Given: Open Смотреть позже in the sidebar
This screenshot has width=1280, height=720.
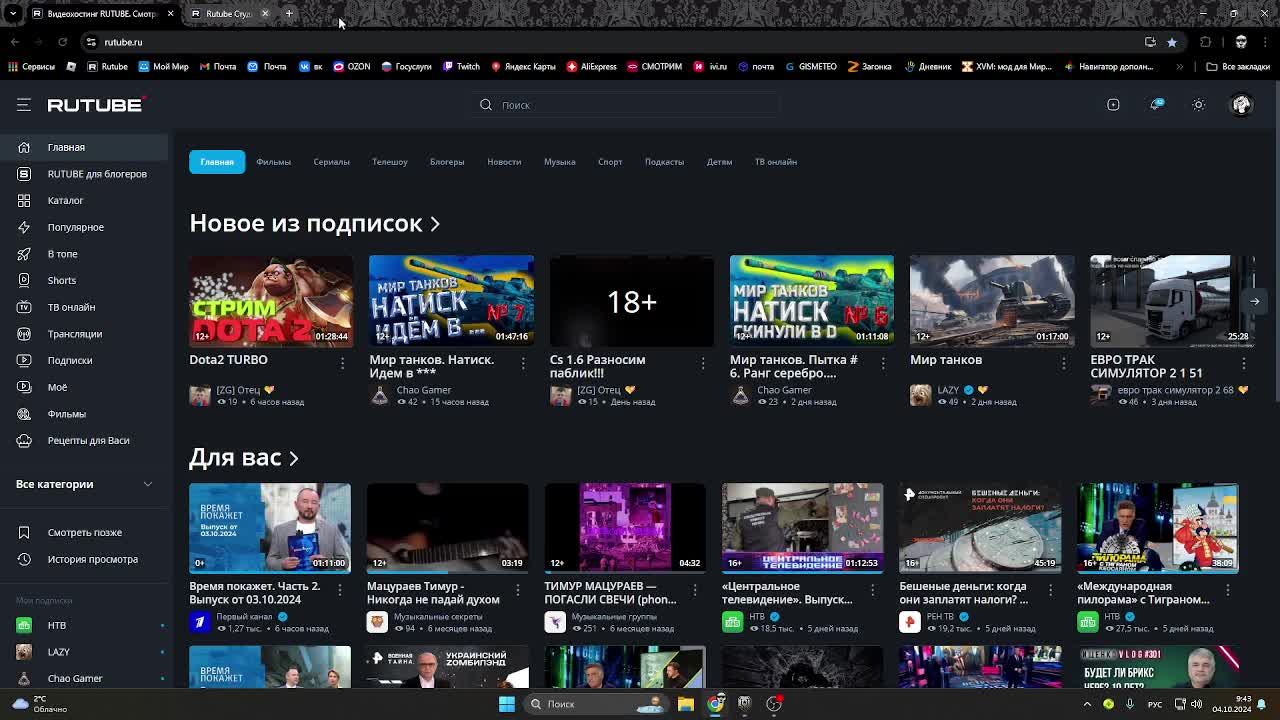Looking at the screenshot, I should 84,532.
